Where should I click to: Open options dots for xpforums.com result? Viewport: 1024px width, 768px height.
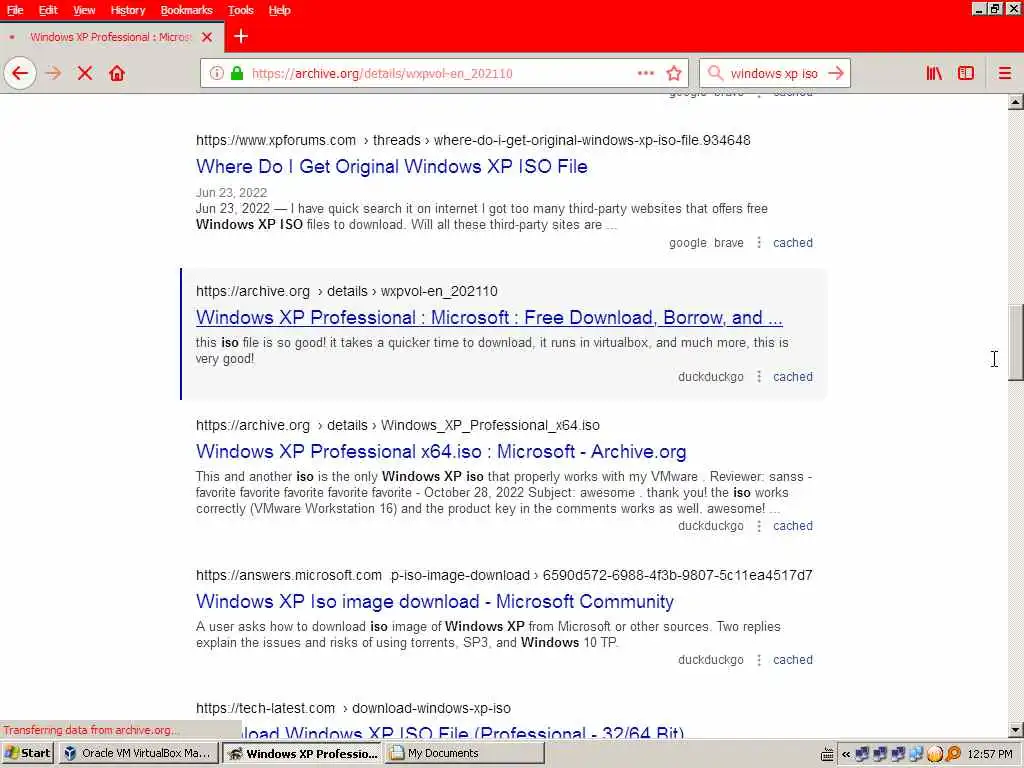759,242
